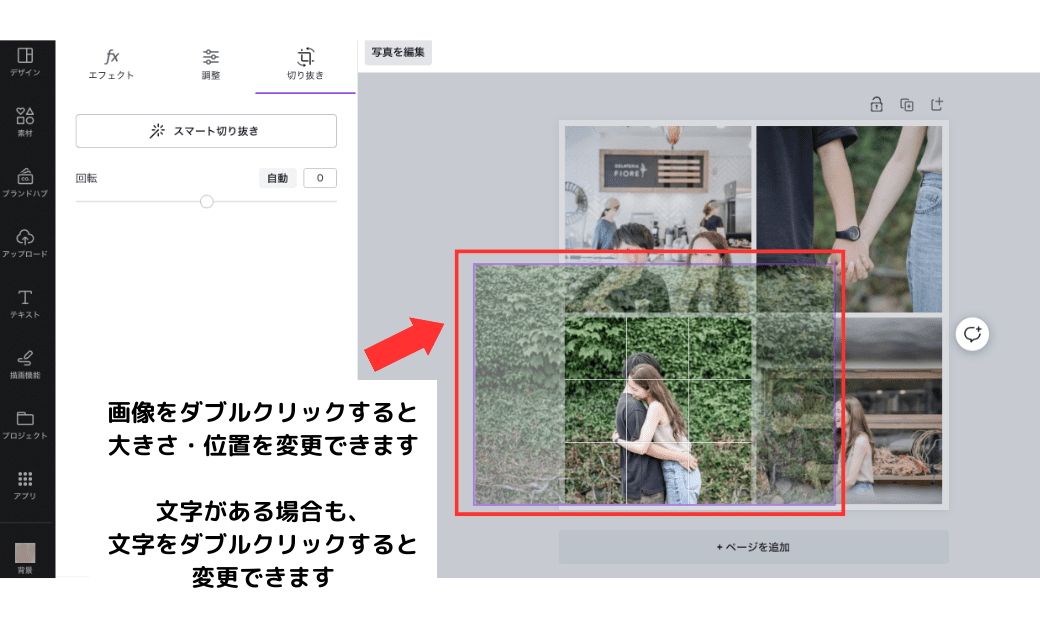Click the rotation slider handle
The width and height of the screenshot is (1040, 642).
pyautogui.click(x=207, y=201)
